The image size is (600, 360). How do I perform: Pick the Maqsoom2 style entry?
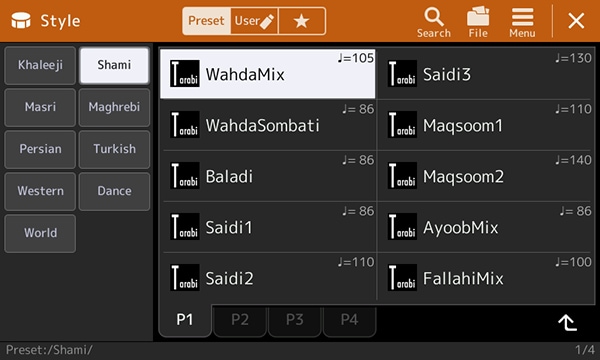click(x=486, y=176)
